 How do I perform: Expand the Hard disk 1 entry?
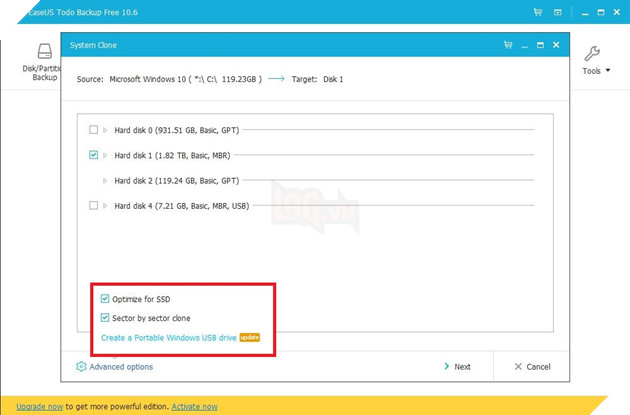[x=105, y=155]
